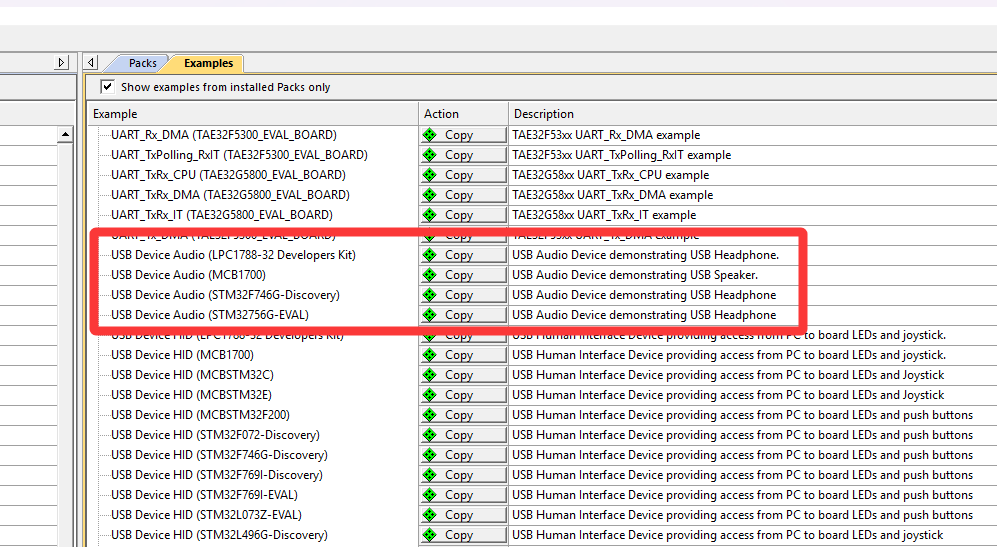The width and height of the screenshot is (997, 547).
Task: Click description 'TAE32G58xx UART_TxRx_CPU example'
Action: (610, 175)
